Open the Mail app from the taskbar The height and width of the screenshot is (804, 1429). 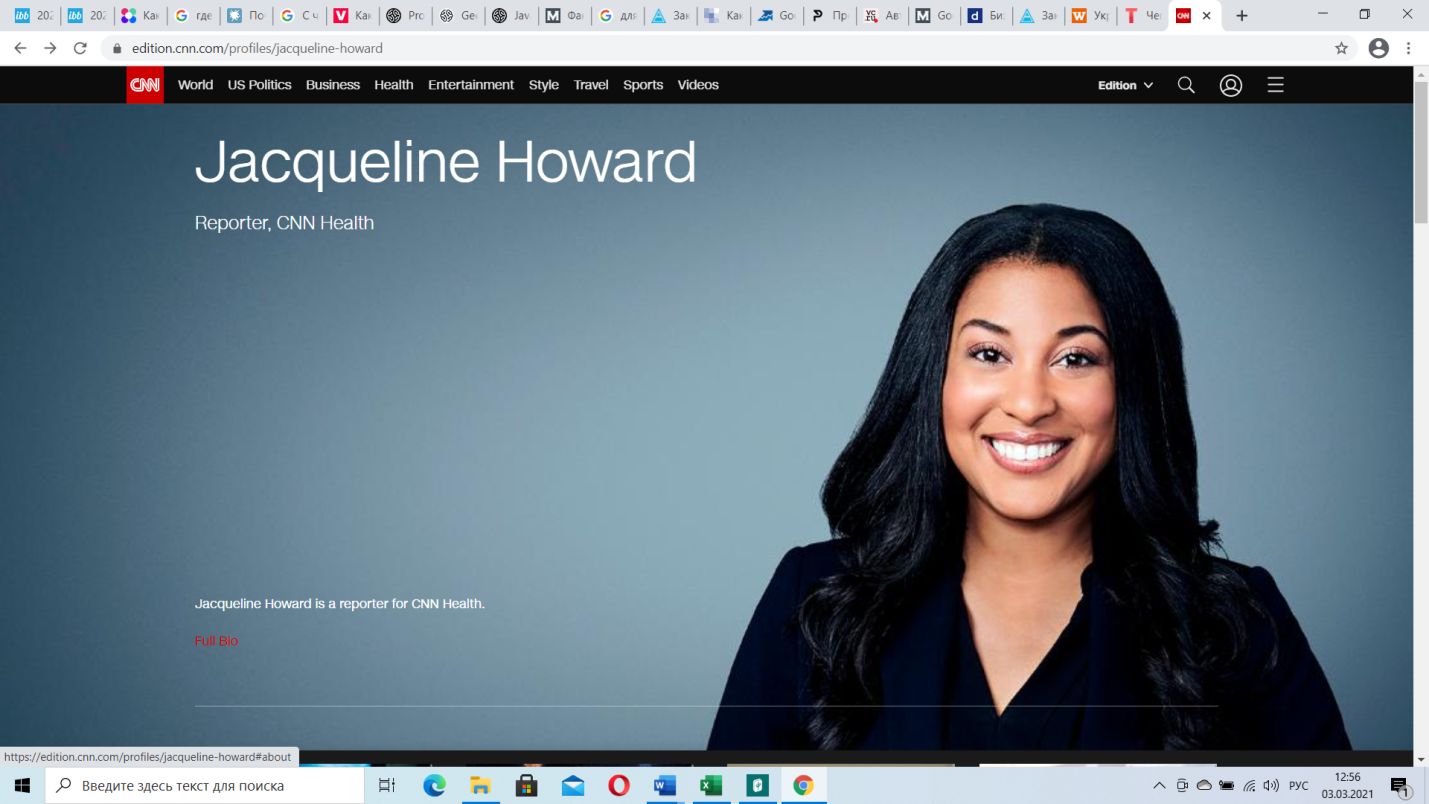coord(573,786)
